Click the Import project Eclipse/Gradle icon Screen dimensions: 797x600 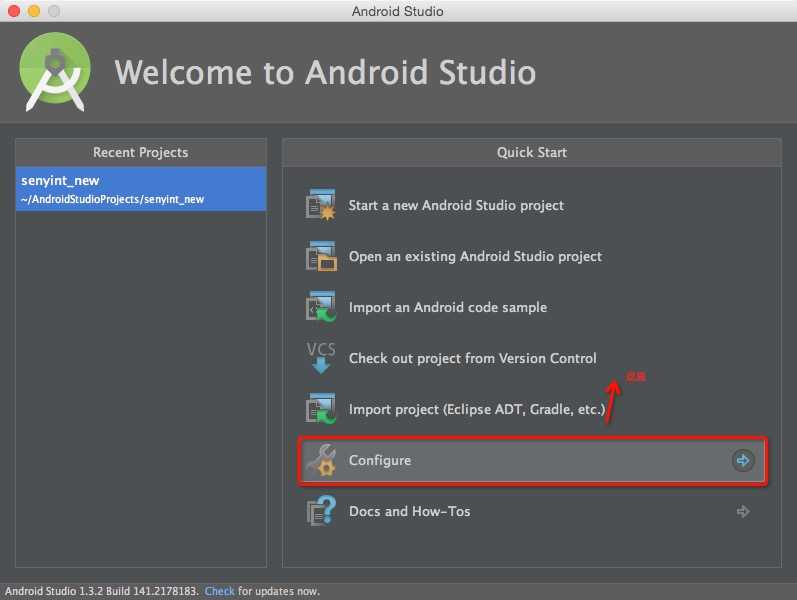pos(321,409)
